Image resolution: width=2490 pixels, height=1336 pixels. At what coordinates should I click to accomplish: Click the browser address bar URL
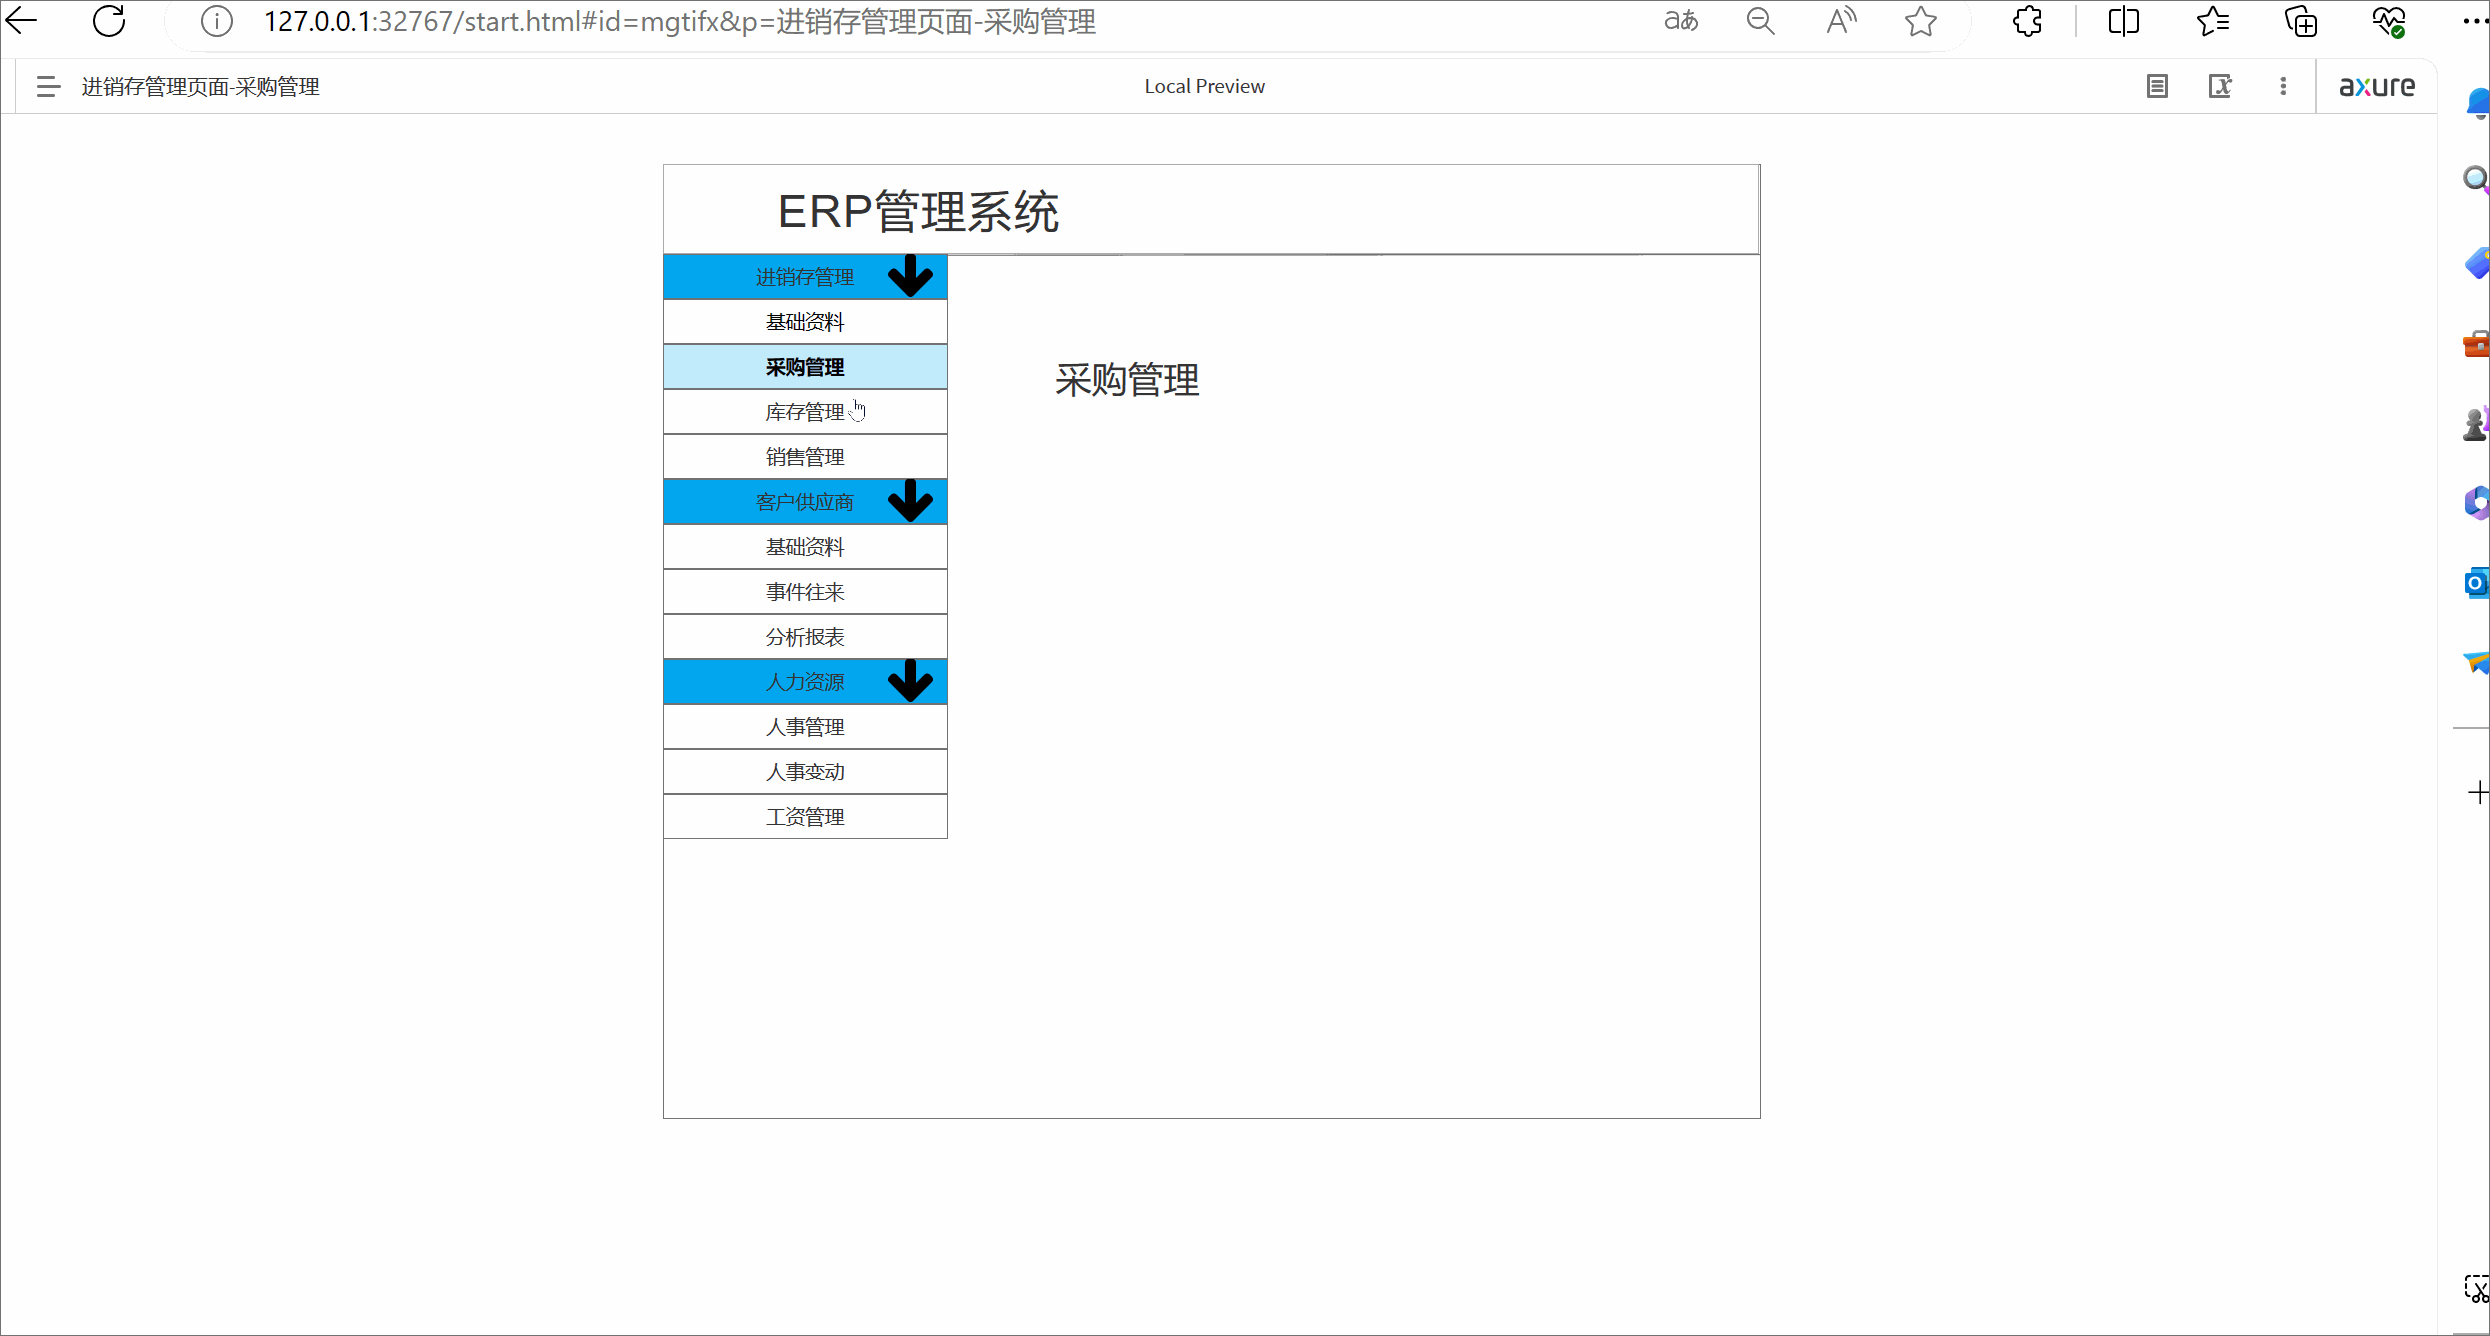click(680, 21)
